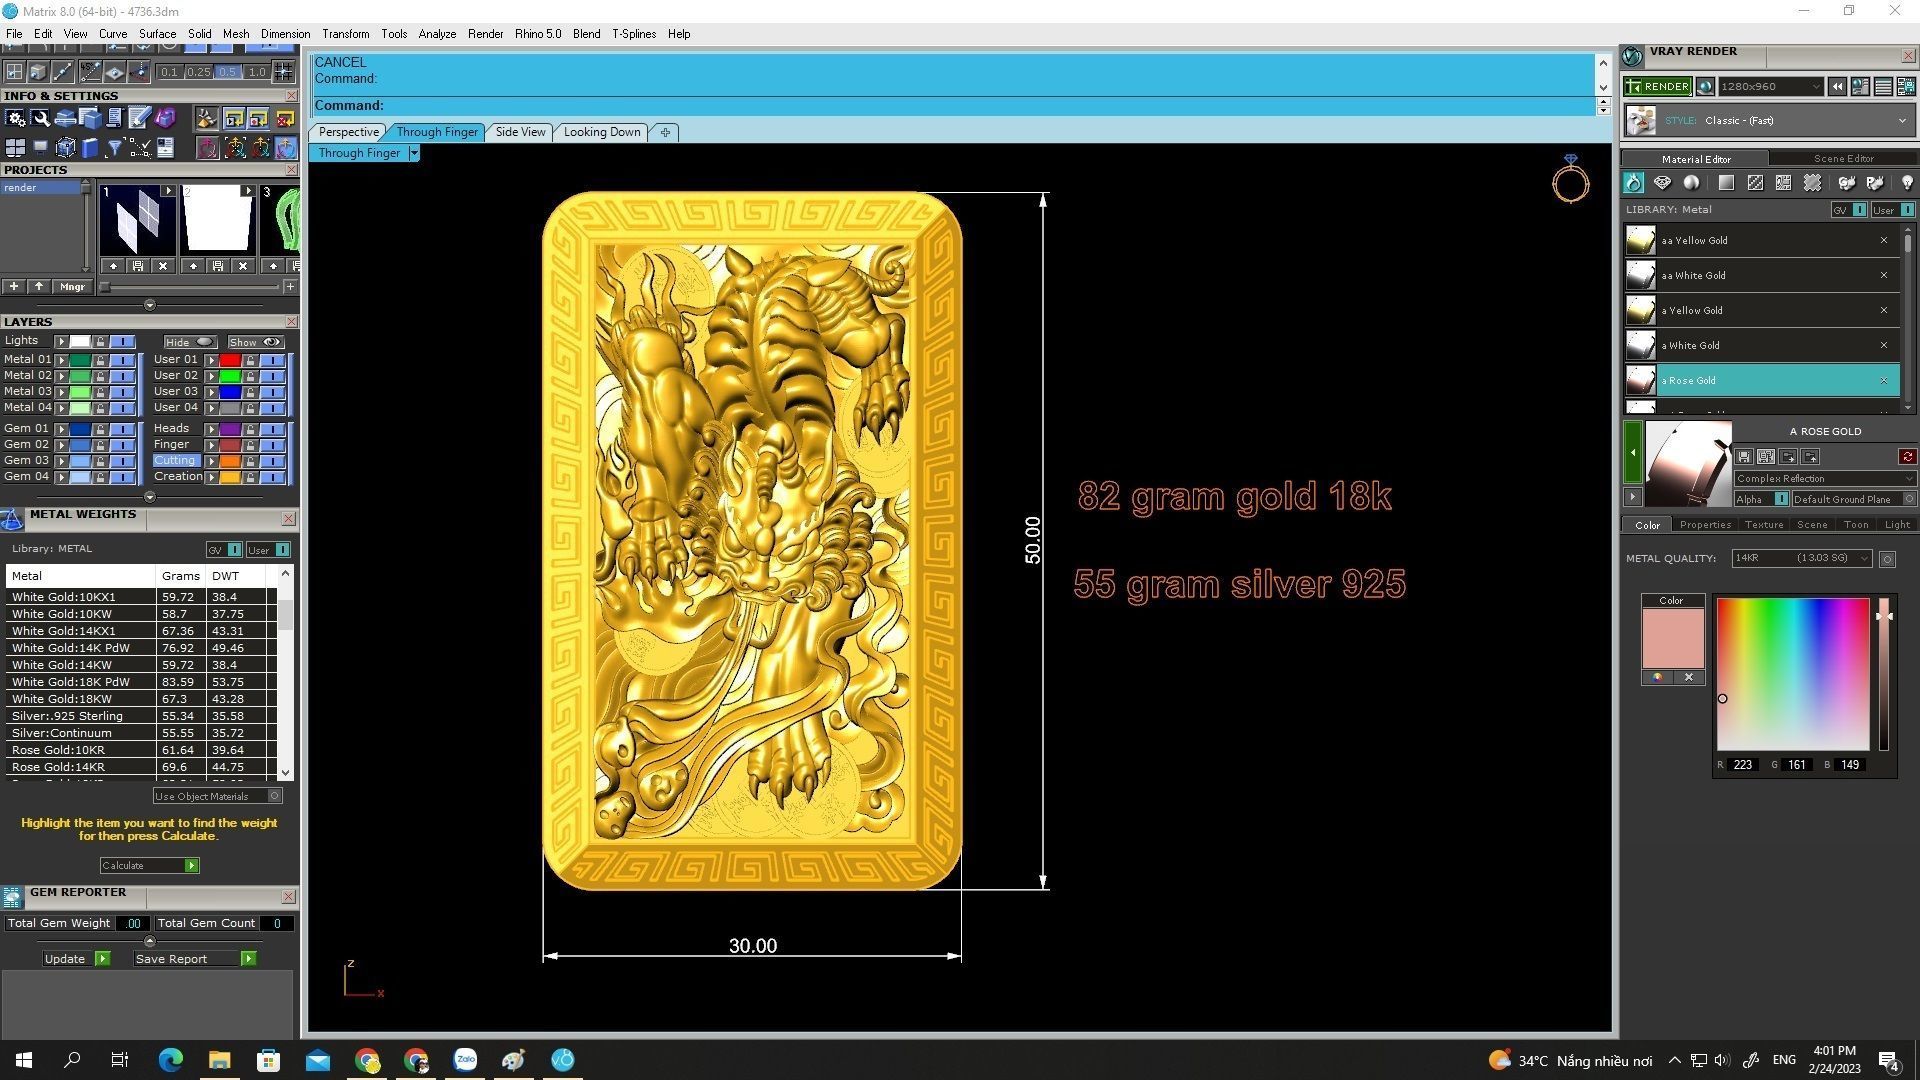1920x1080 pixels.
Task: Click the gem diamond material library icon
Action: (1662, 183)
